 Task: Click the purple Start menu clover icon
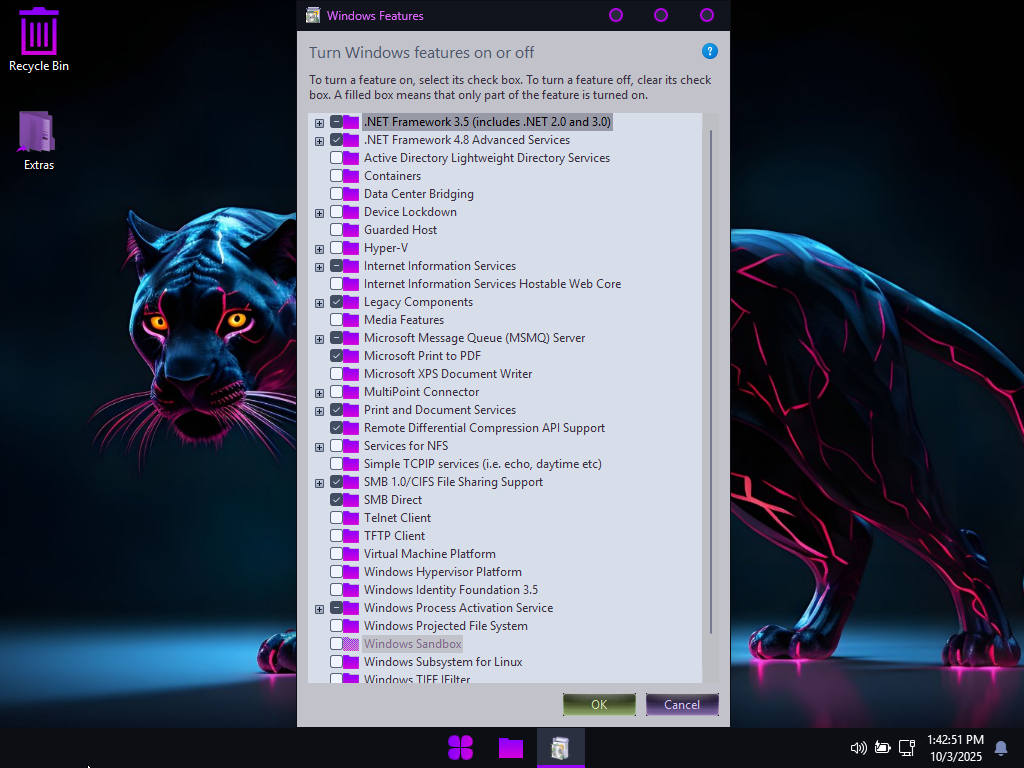460,747
